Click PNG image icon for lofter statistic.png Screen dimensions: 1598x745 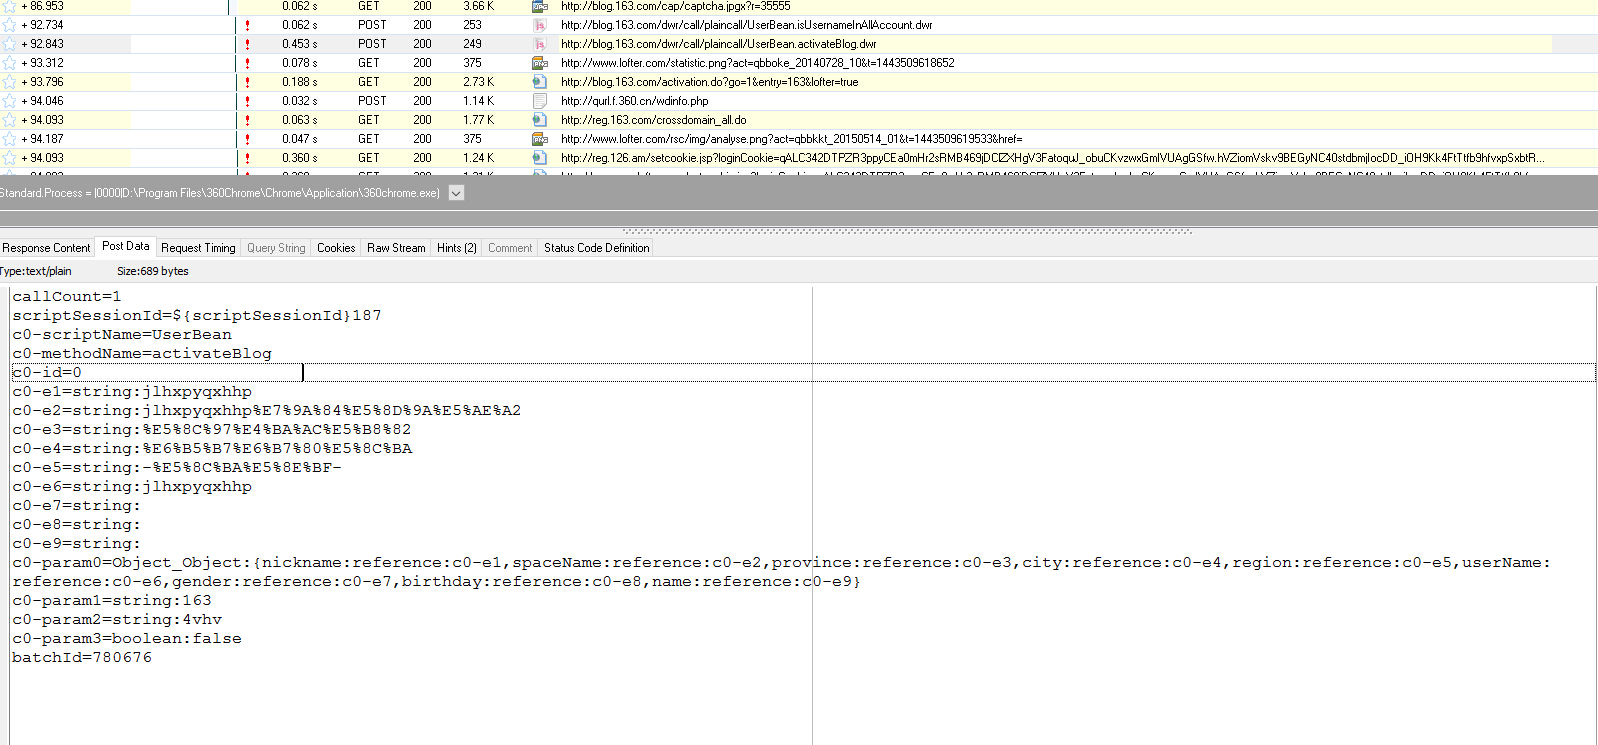[540, 63]
